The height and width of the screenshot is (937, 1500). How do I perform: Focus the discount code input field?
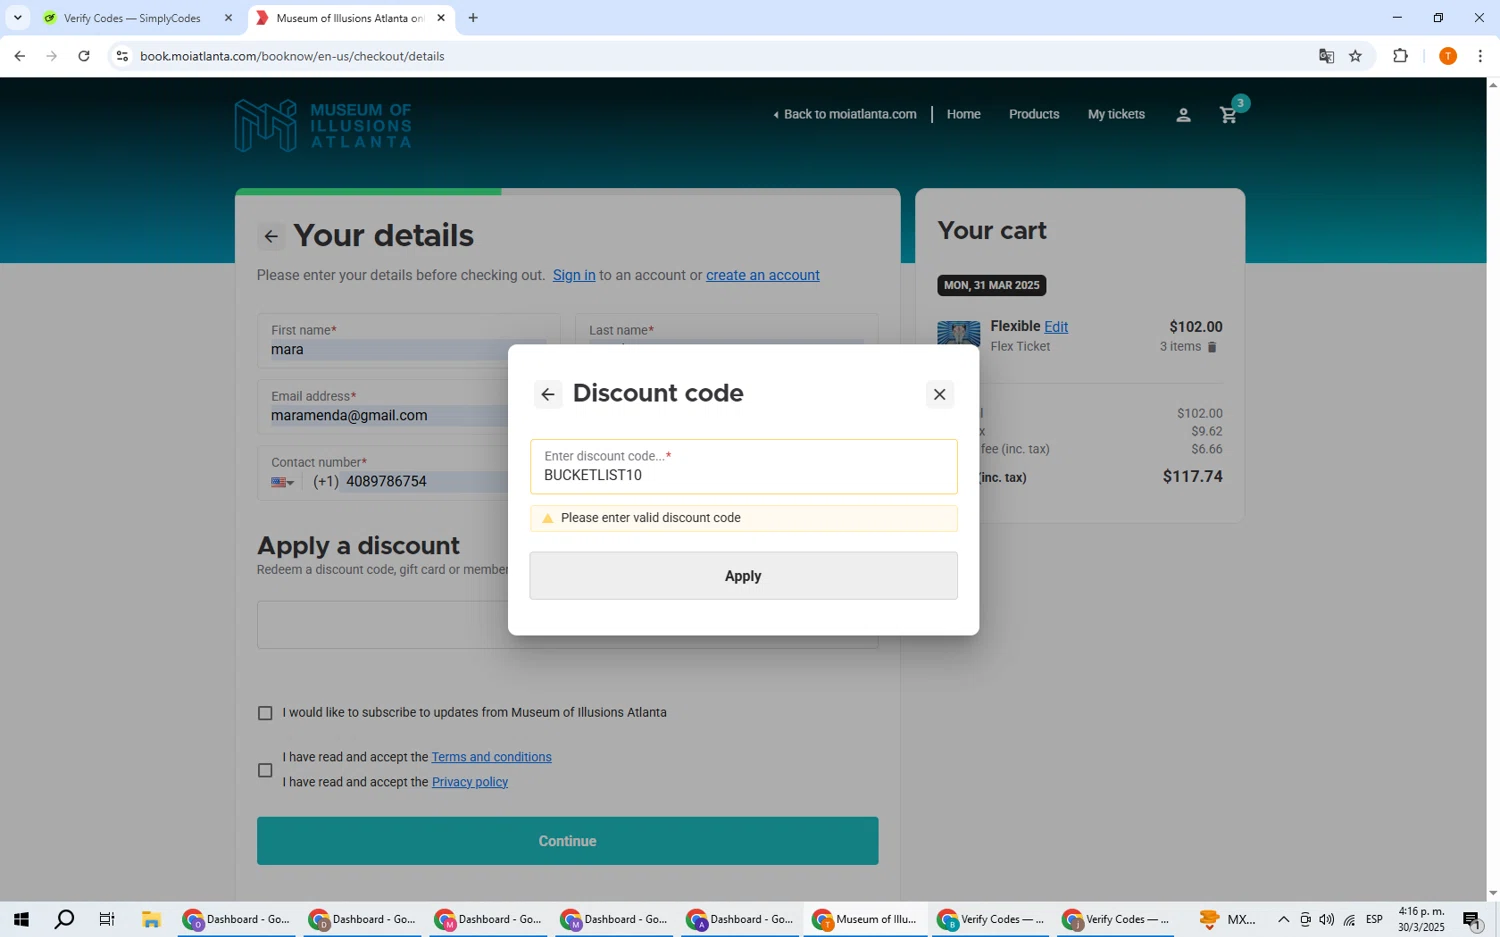coord(743,467)
